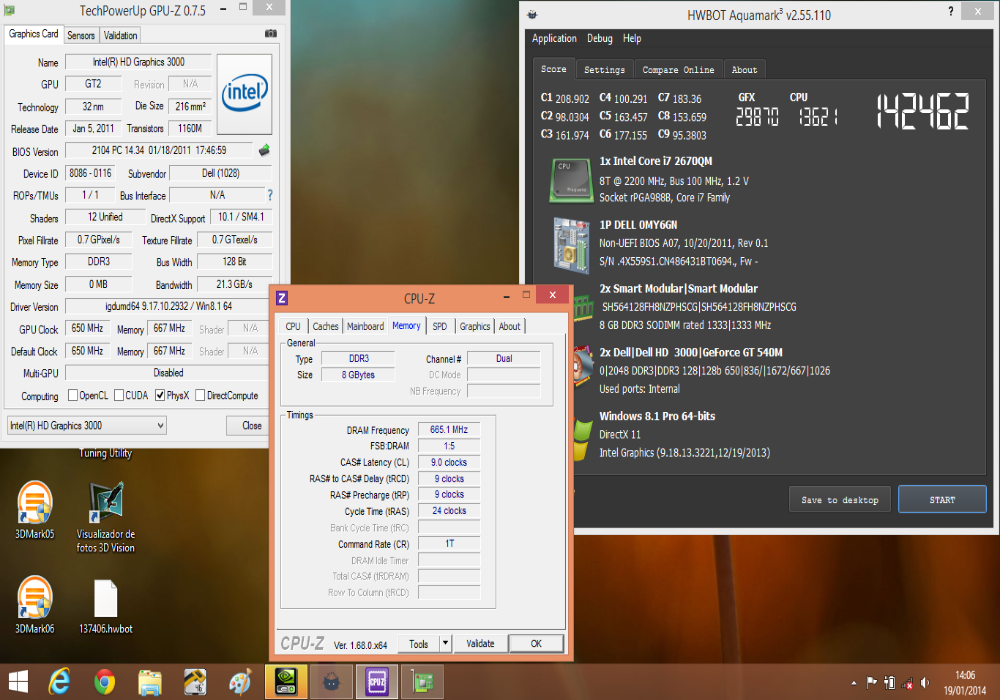The width and height of the screenshot is (1000, 700).
Task: Open Debug menu in Aquamark
Action: pos(599,38)
